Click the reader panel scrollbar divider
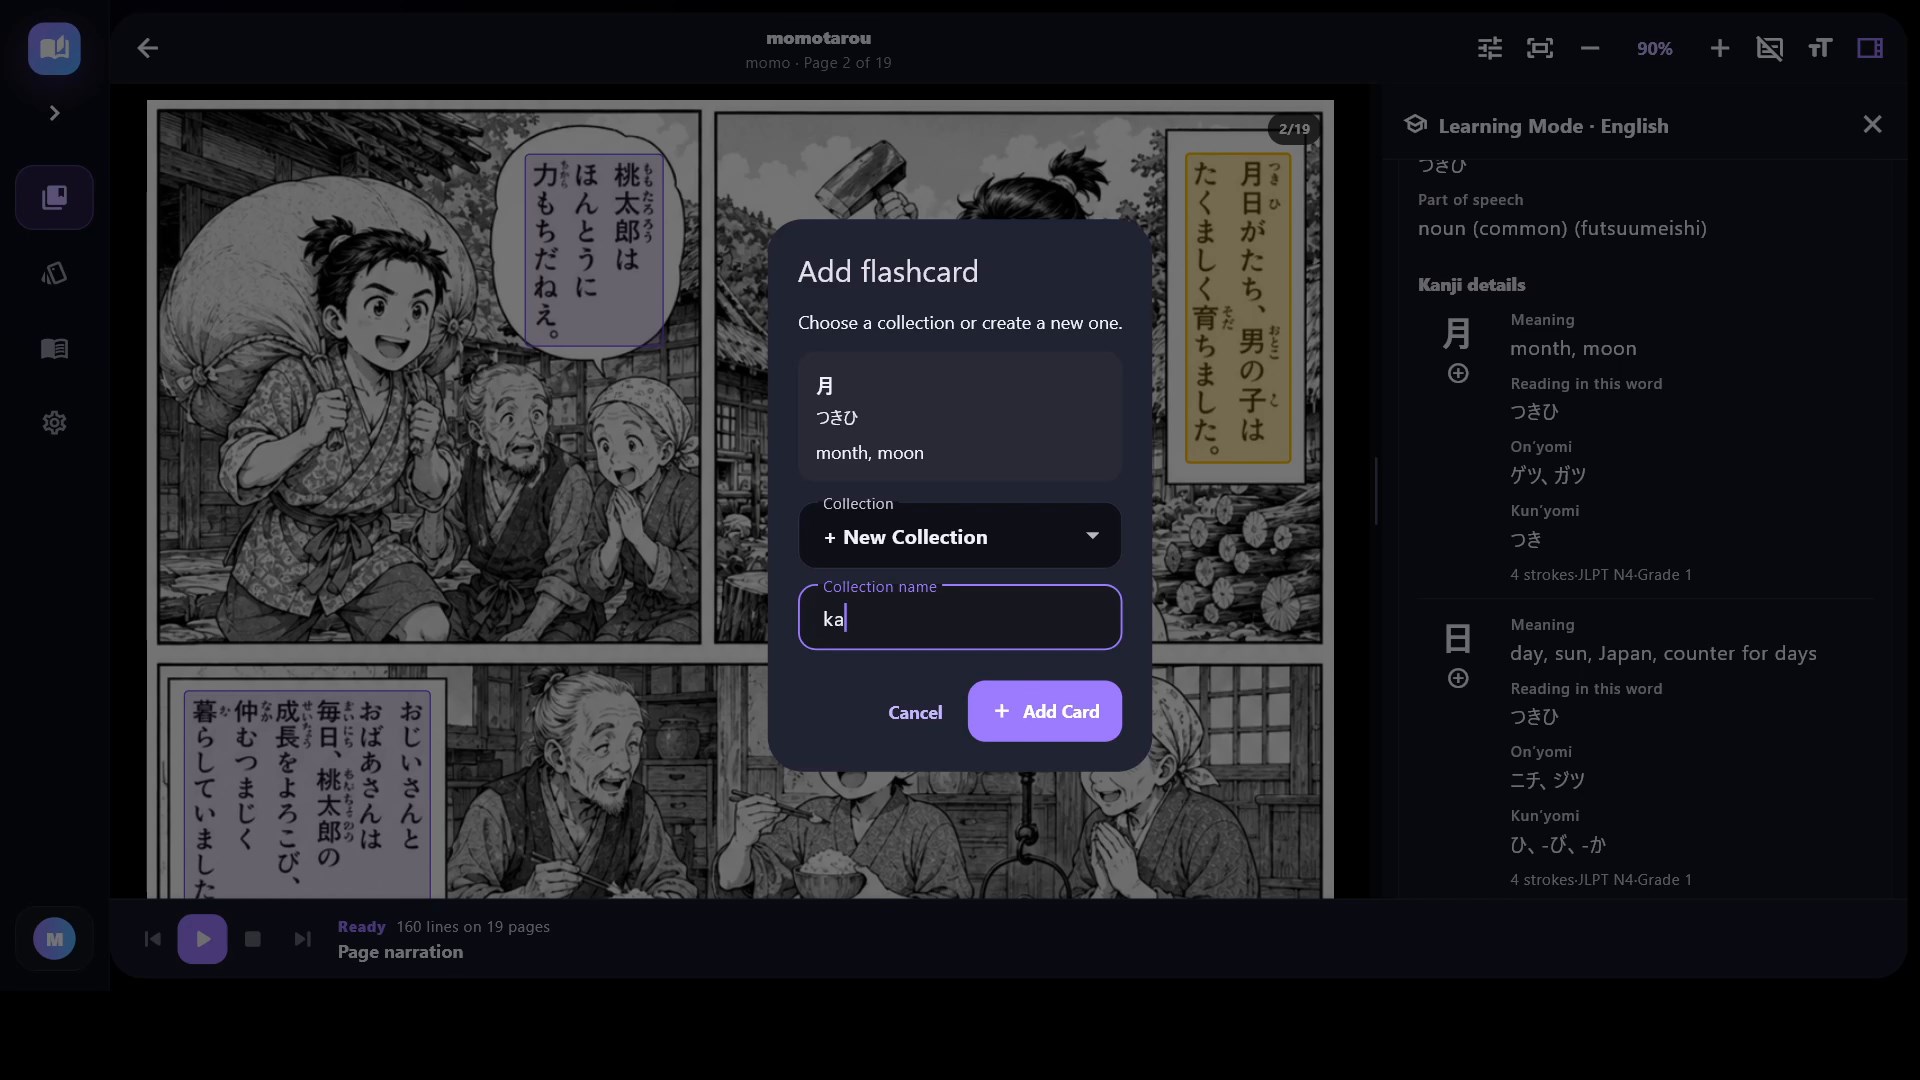1920x1080 pixels. 1376,490
